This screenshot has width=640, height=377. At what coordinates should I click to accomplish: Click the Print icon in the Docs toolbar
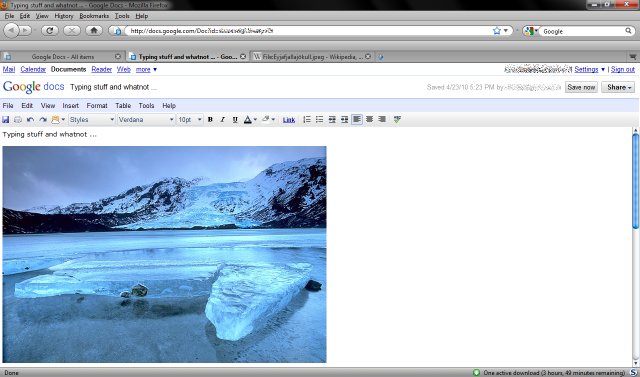pos(18,120)
